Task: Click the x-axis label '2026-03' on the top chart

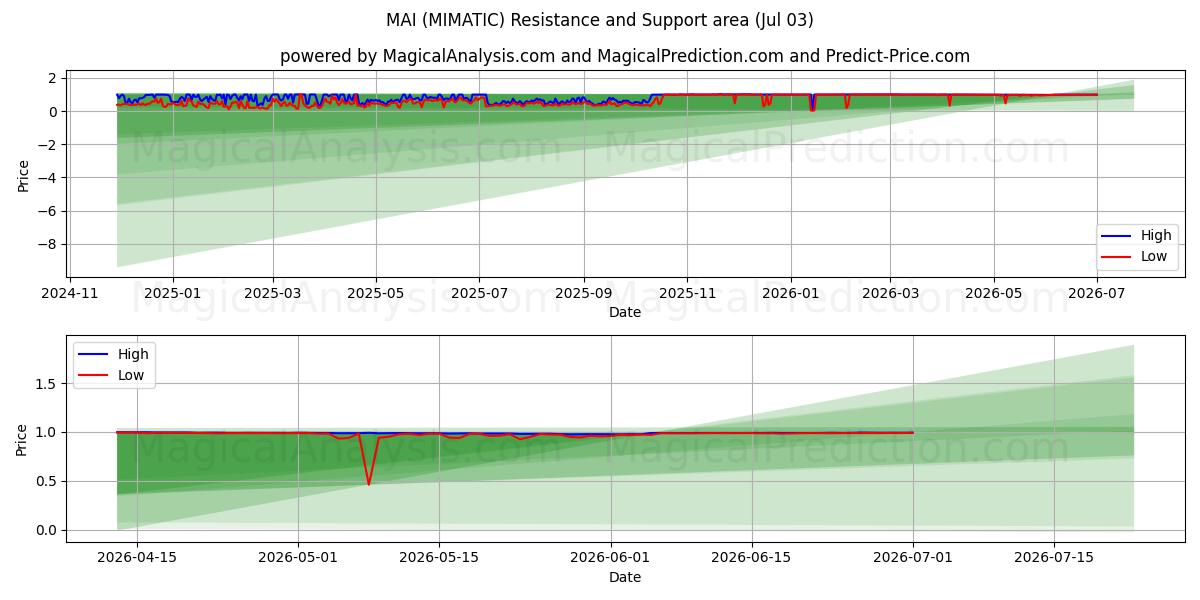Action: click(x=891, y=294)
